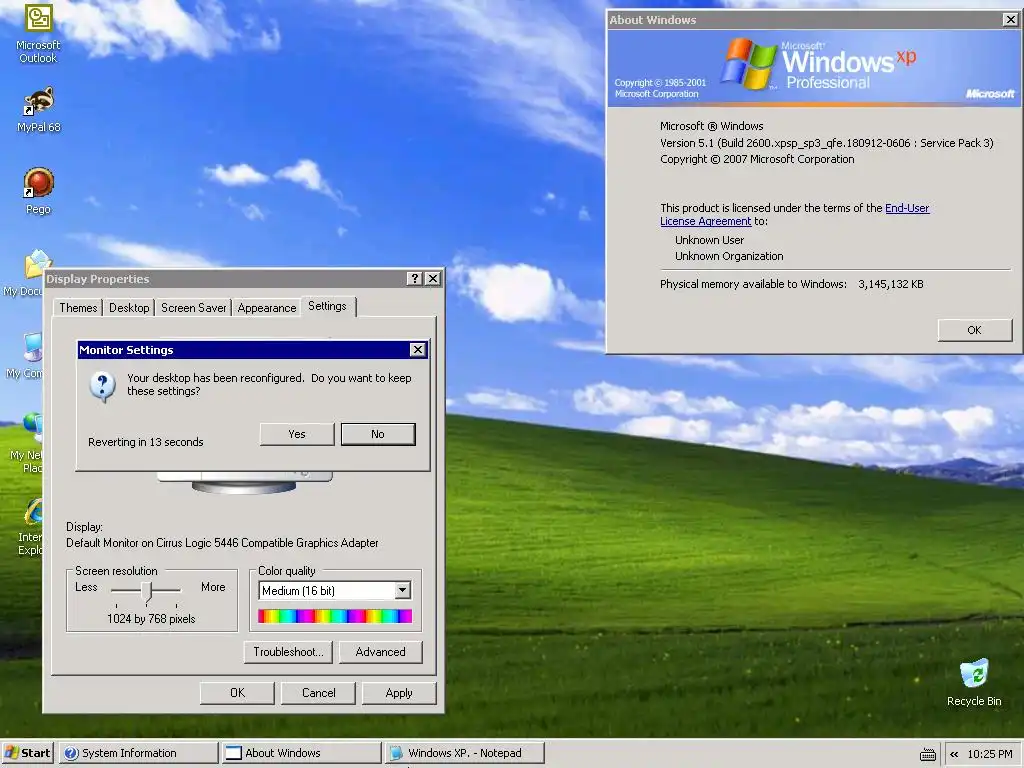The image size is (1024, 768).
Task: Click the screen resolution slider handle
Action: [x=147, y=591]
